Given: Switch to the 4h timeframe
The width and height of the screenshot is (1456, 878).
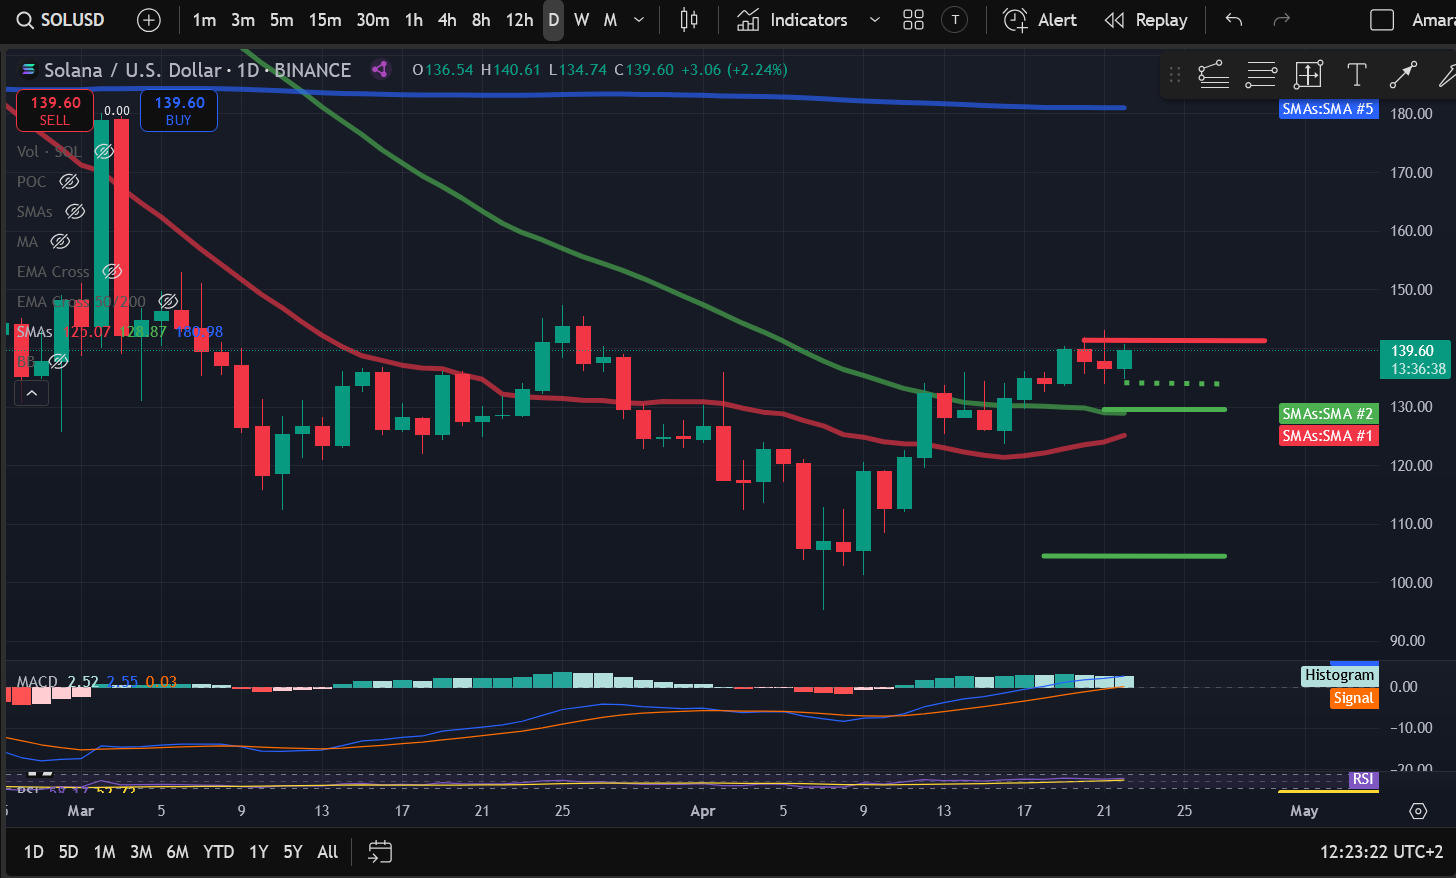Looking at the screenshot, I should [447, 20].
